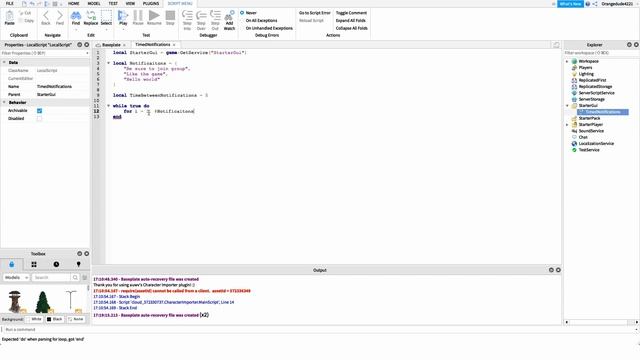This screenshot has height=360, width=640.
Task: Click the Pause test button
Action: pyautogui.click(x=138, y=18)
